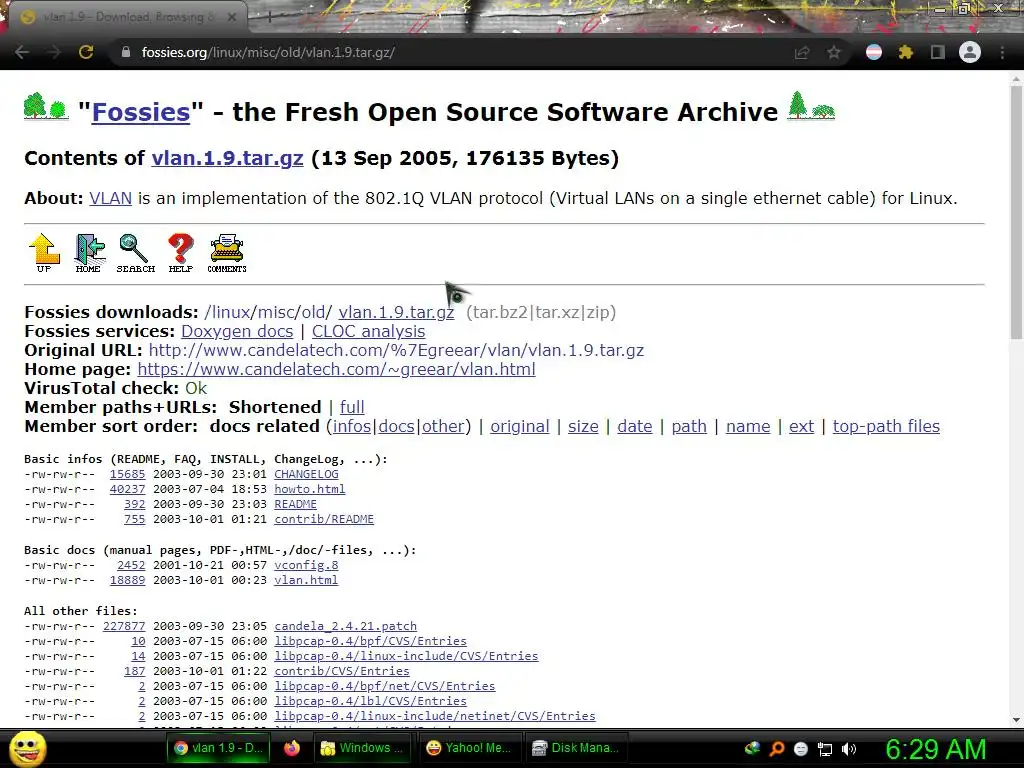The width and height of the screenshot is (1024, 768).
Task: Reload the page with the refresh icon
Action: click(x=86, y=52)
